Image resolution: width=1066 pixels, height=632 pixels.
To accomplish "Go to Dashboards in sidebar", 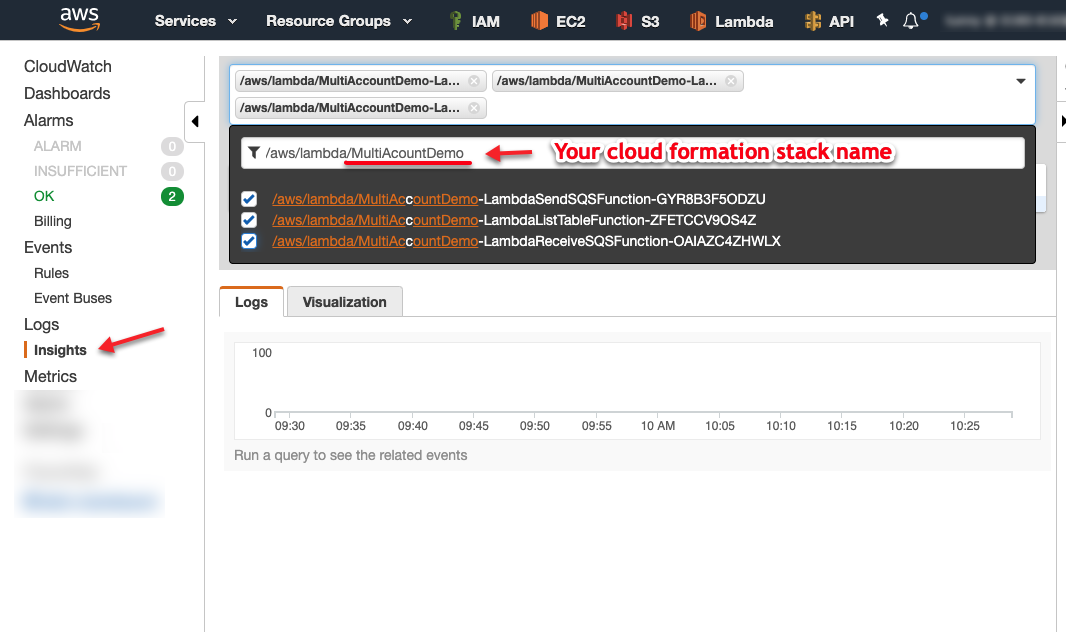I will (x=67, y=94).
